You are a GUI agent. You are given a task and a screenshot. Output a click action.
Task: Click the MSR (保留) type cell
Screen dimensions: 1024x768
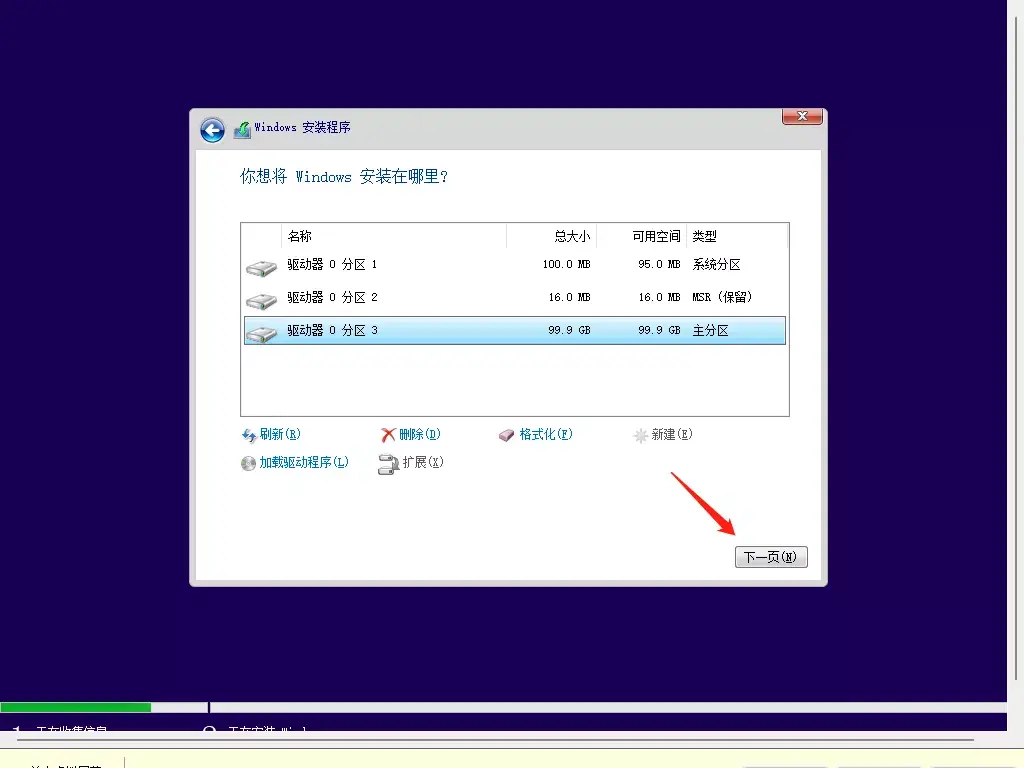[x=722, y=297]
